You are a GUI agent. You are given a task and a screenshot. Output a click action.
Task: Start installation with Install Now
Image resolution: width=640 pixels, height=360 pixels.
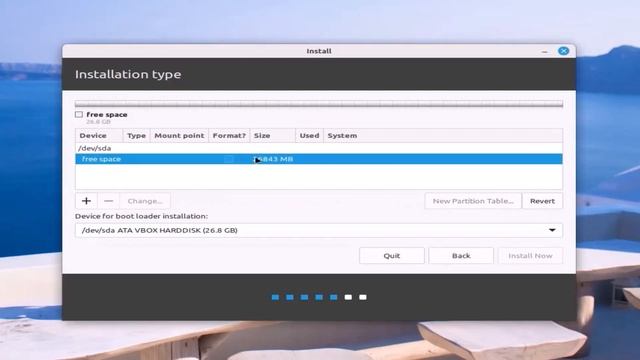point(530,256)
